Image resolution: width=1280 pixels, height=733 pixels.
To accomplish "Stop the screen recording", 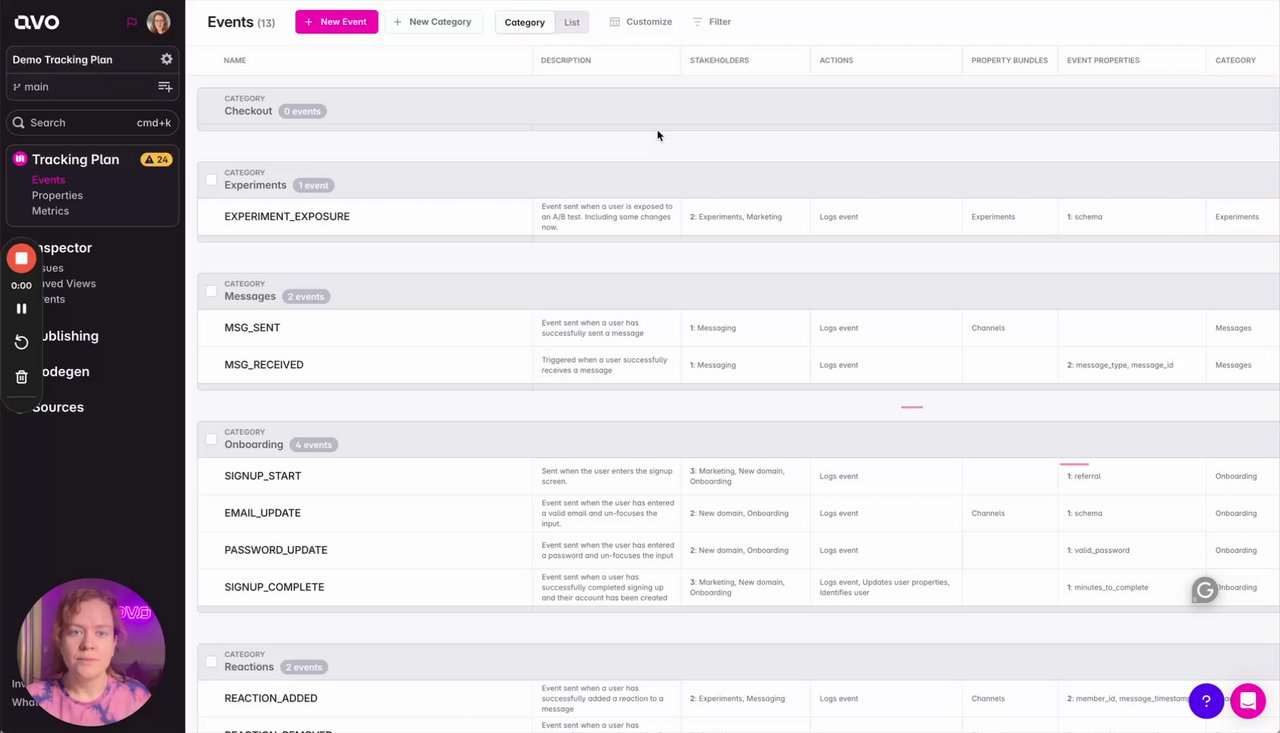I will (21, 258).
